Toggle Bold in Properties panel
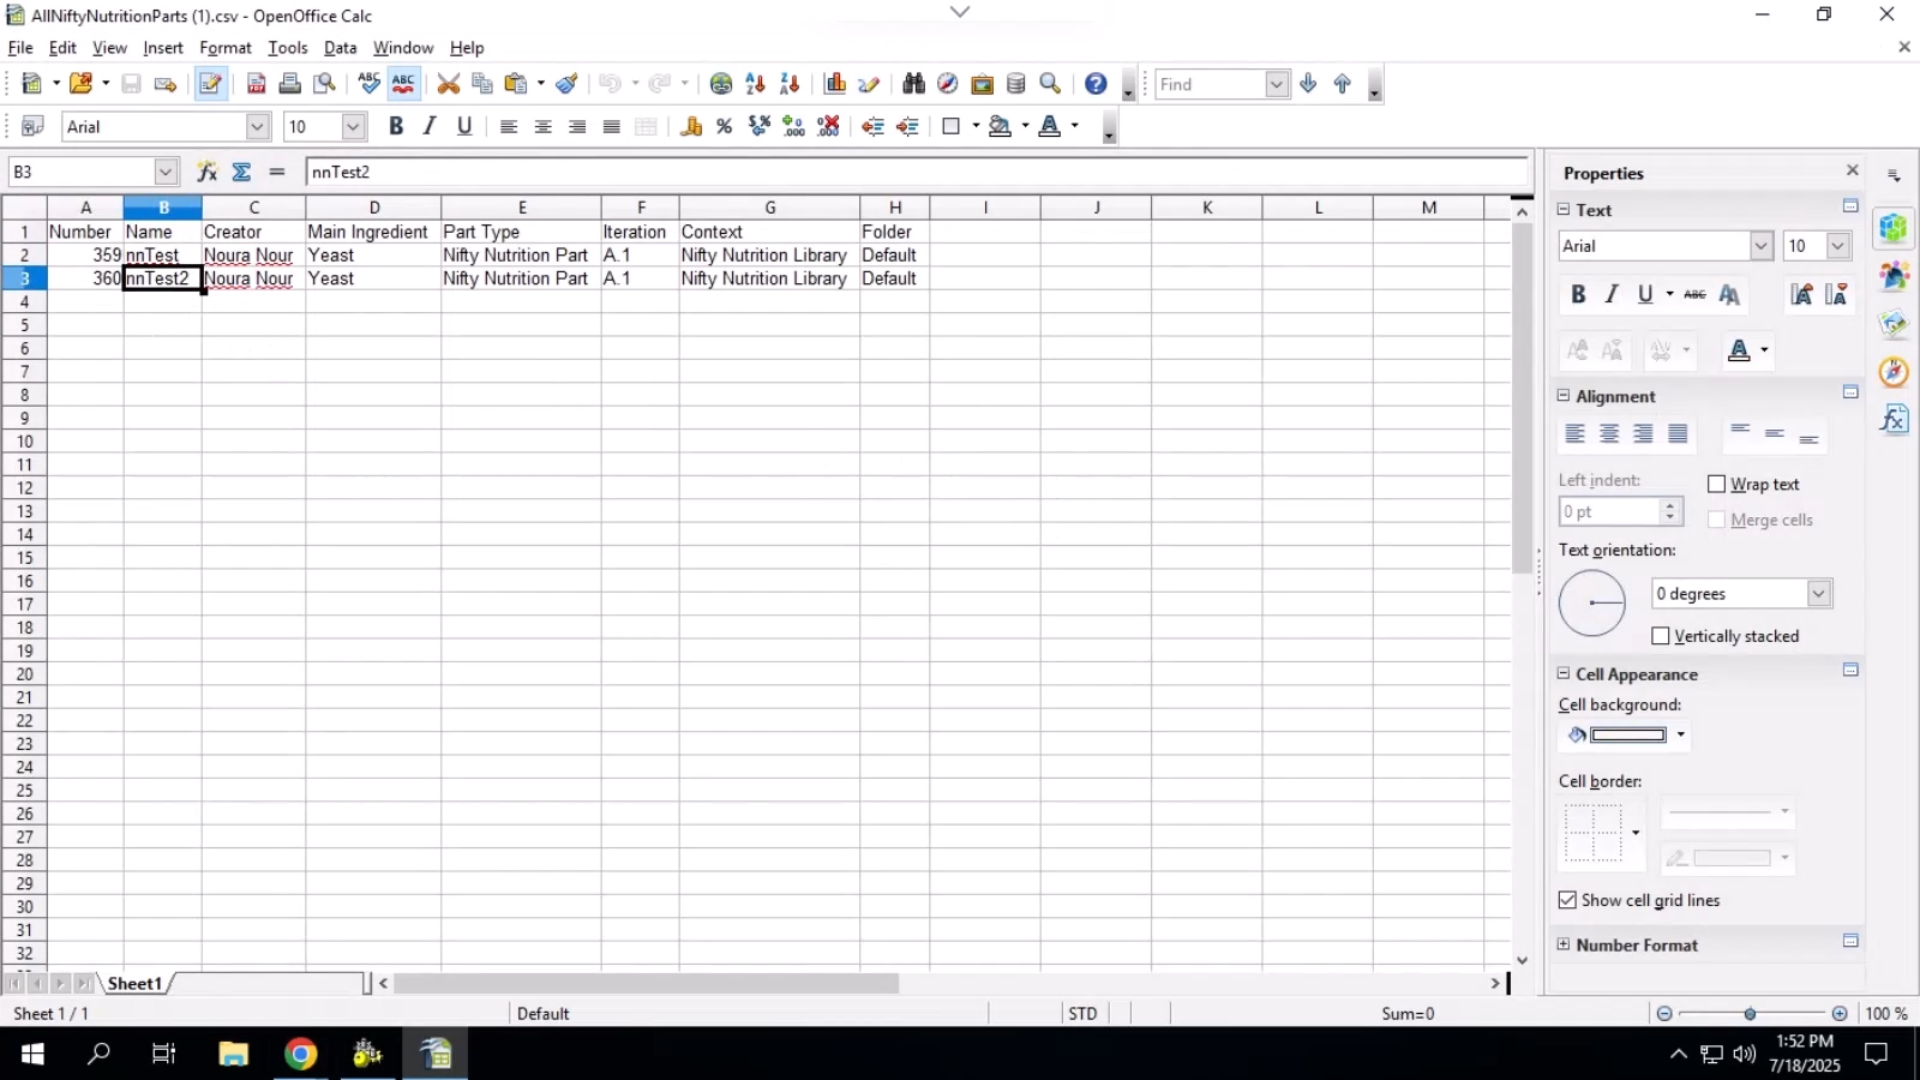 (1578, 294)
